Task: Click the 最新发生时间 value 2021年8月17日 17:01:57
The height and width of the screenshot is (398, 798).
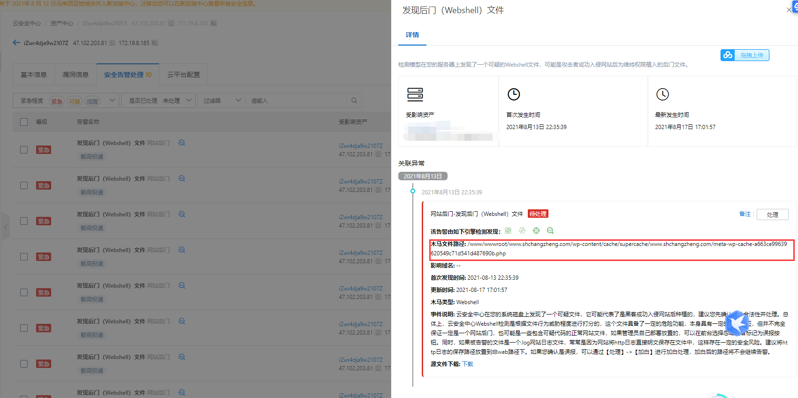Action: [685, 127]
